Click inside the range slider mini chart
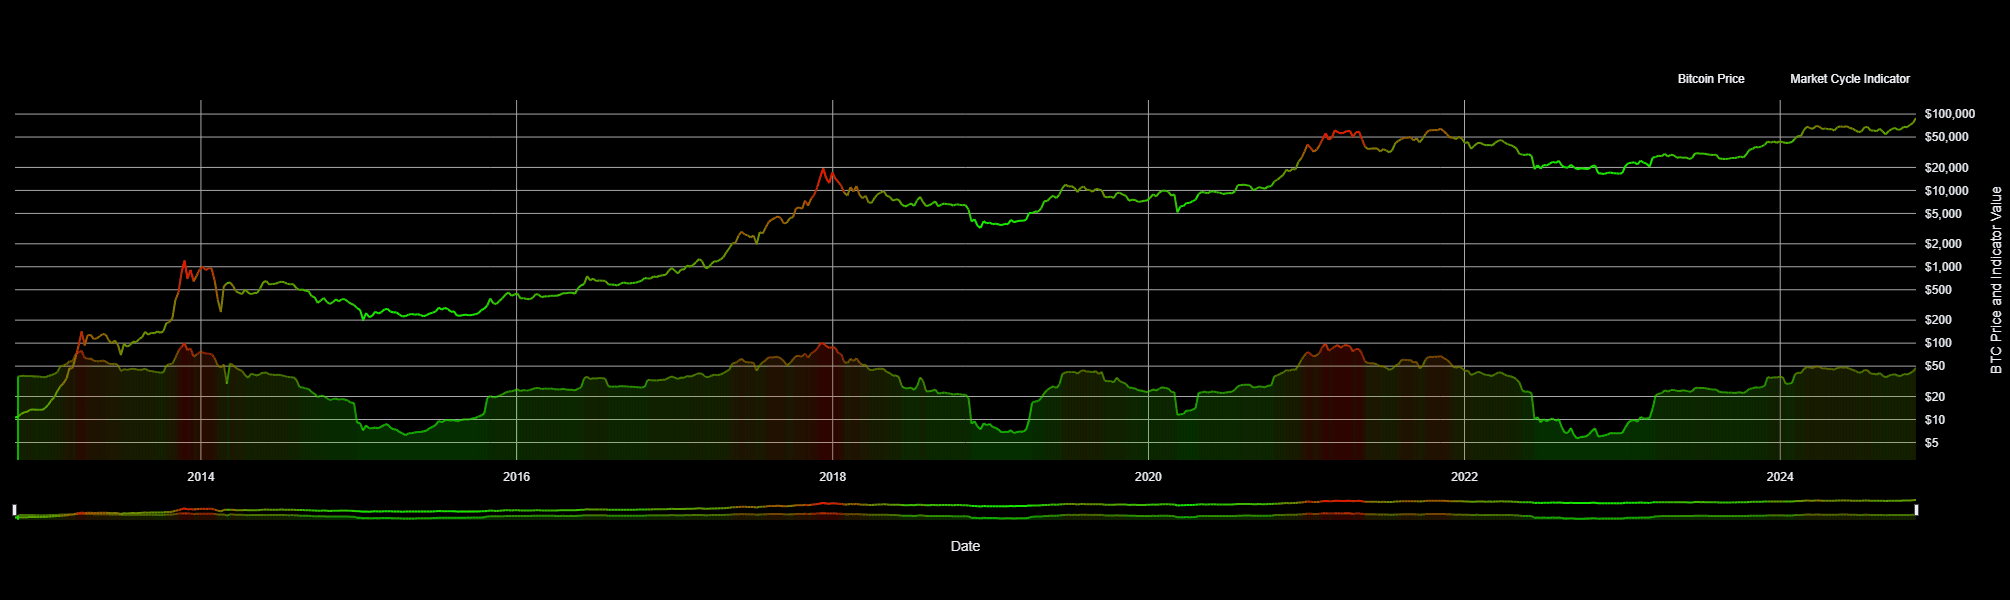The width and height of the screenshot is (2010, 600). pos(965,510)
